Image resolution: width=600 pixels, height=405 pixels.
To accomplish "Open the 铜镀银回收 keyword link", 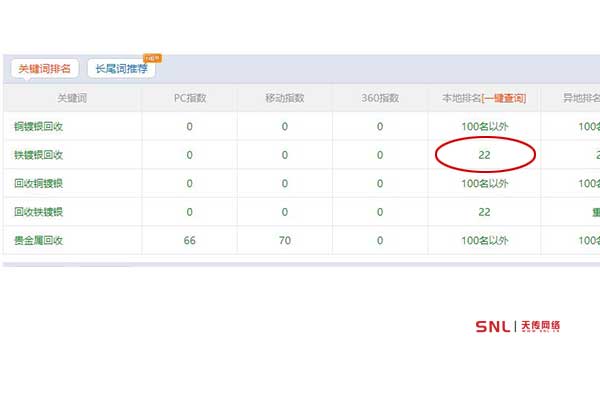I will pyautogui.click(x=39, y=127).
